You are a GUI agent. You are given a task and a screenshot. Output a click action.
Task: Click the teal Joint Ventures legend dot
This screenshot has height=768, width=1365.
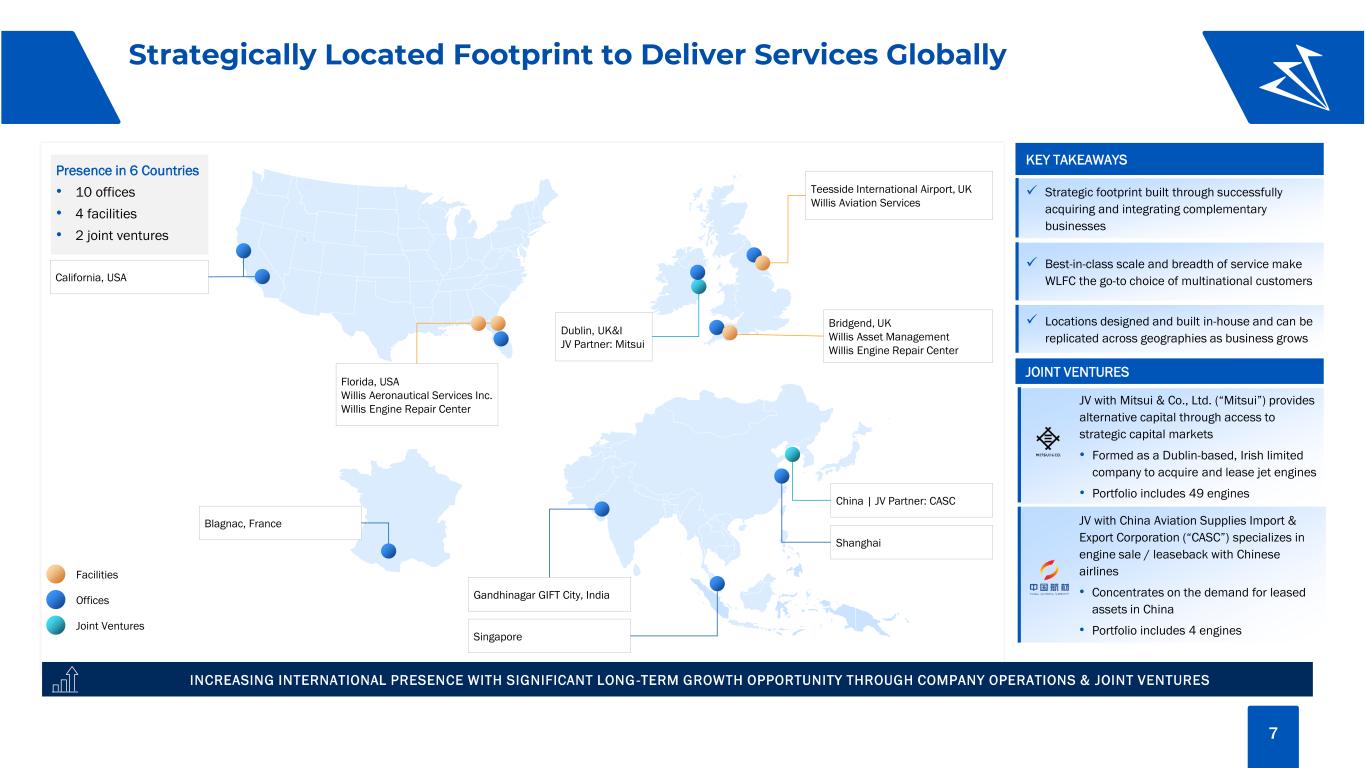pyautogui.click(x=56, y=626)
